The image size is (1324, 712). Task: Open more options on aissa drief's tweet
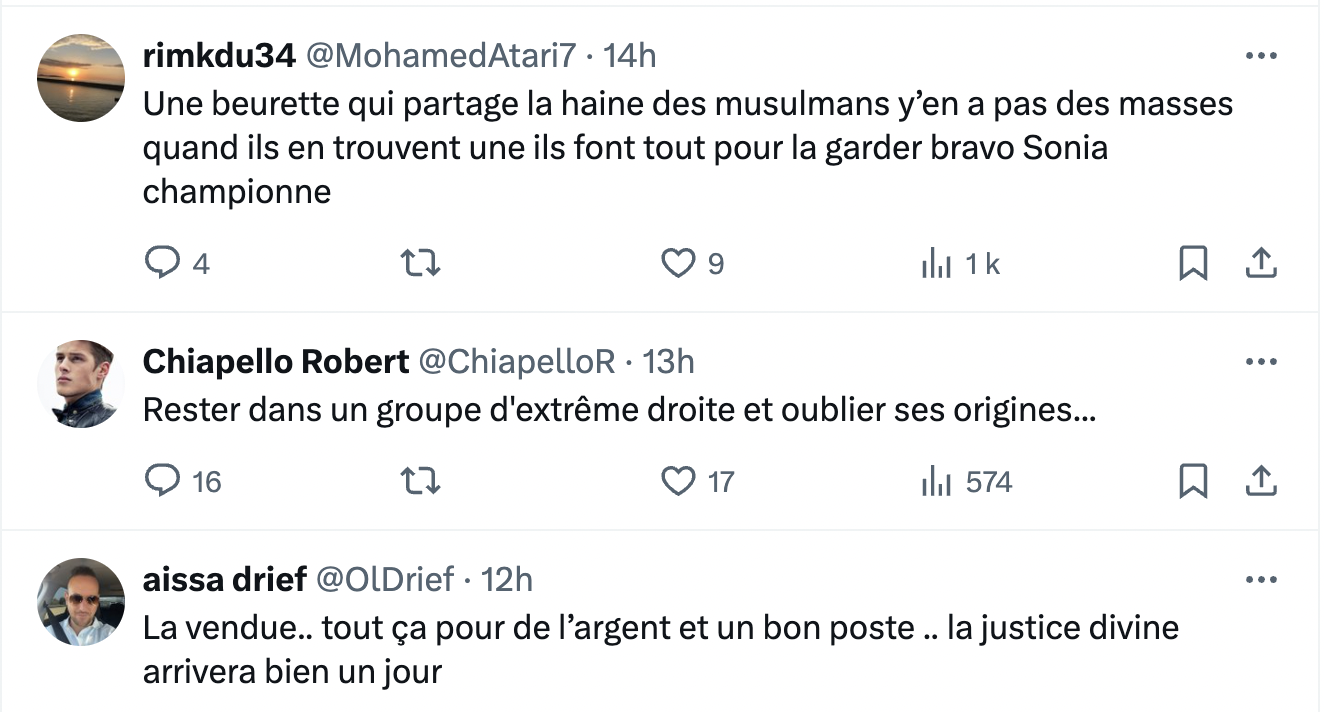pos(1262,579)
